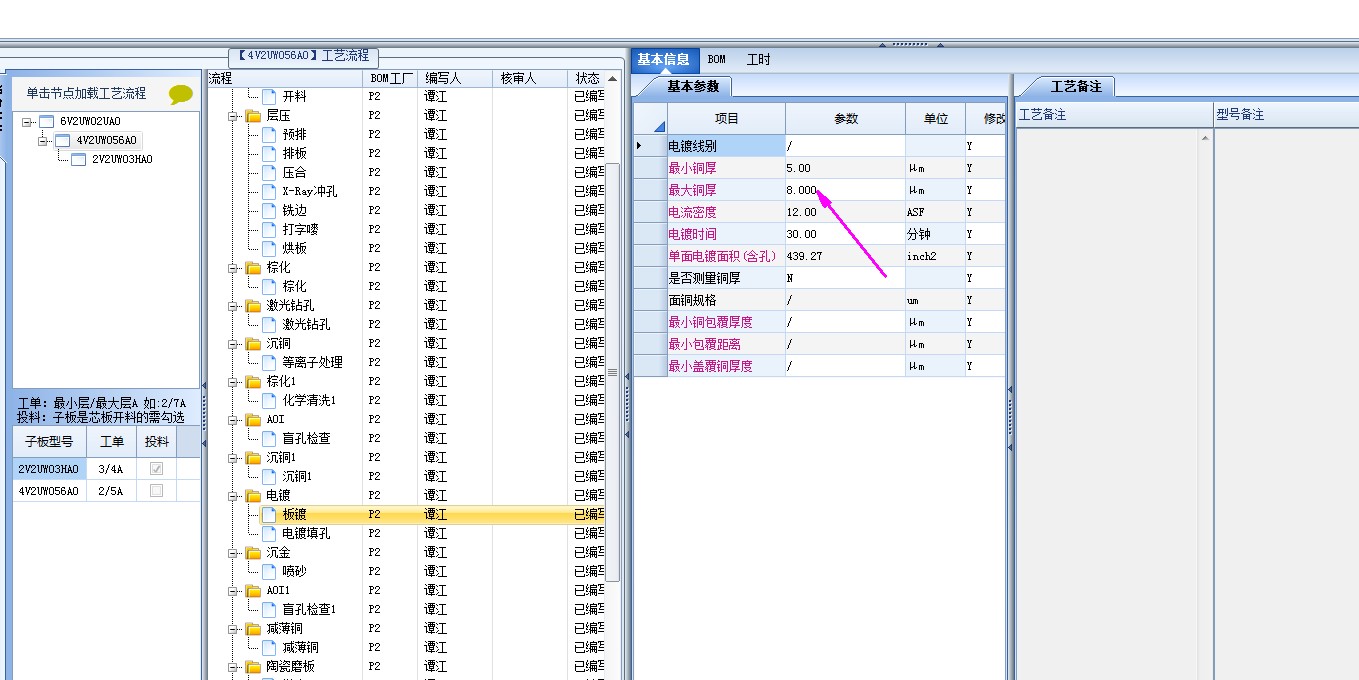1359x680 pixels.
Task: Sort by the 流程 column header
Action: 285,78
